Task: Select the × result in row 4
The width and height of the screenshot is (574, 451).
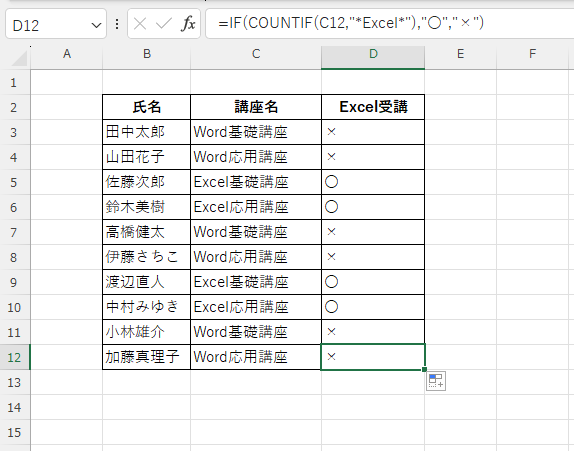Action: (373, 157)
